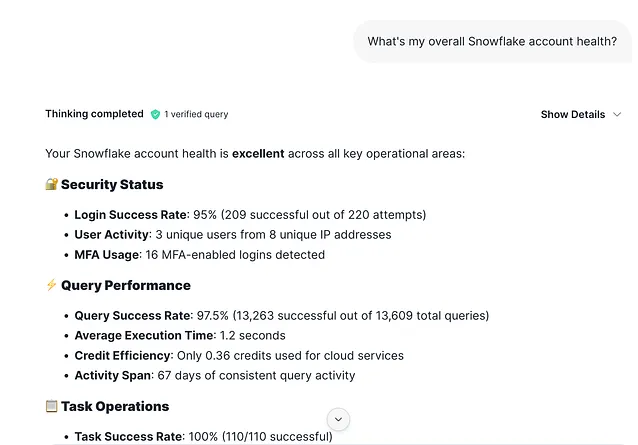This screenshot has height=445, width=638.
Task: Click the green verified query shield icon
Action: [155, 115]
